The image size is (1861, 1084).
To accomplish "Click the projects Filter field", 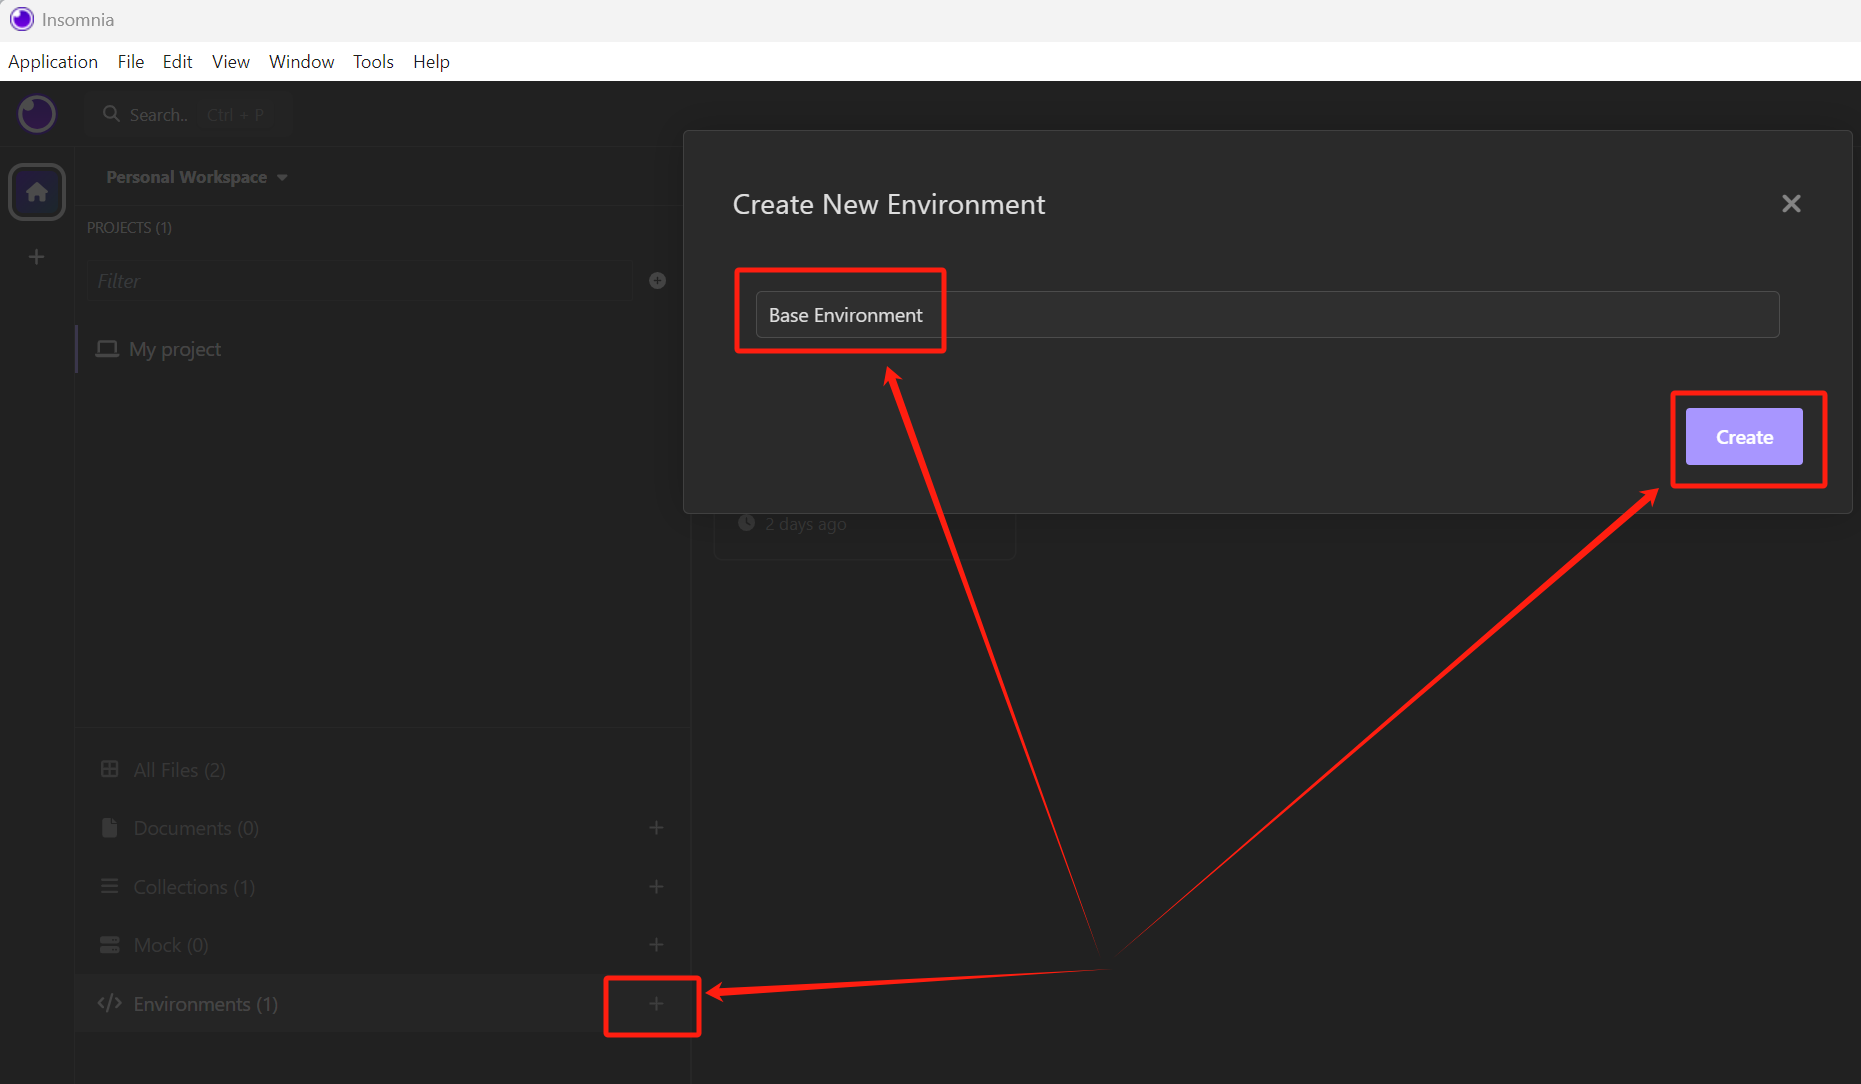I will (360, 281).
